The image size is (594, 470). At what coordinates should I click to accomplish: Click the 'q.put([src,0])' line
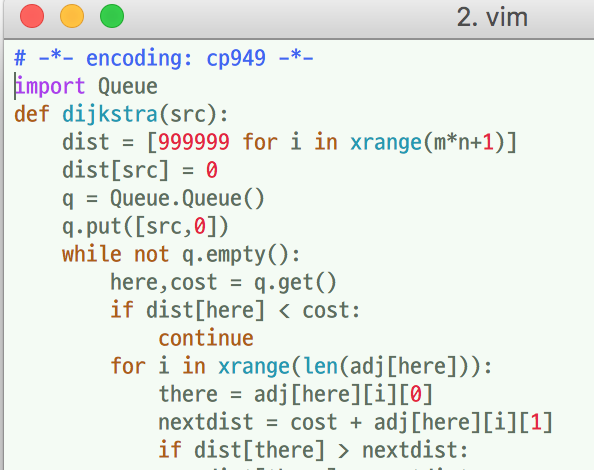click(x=145, y=226)
